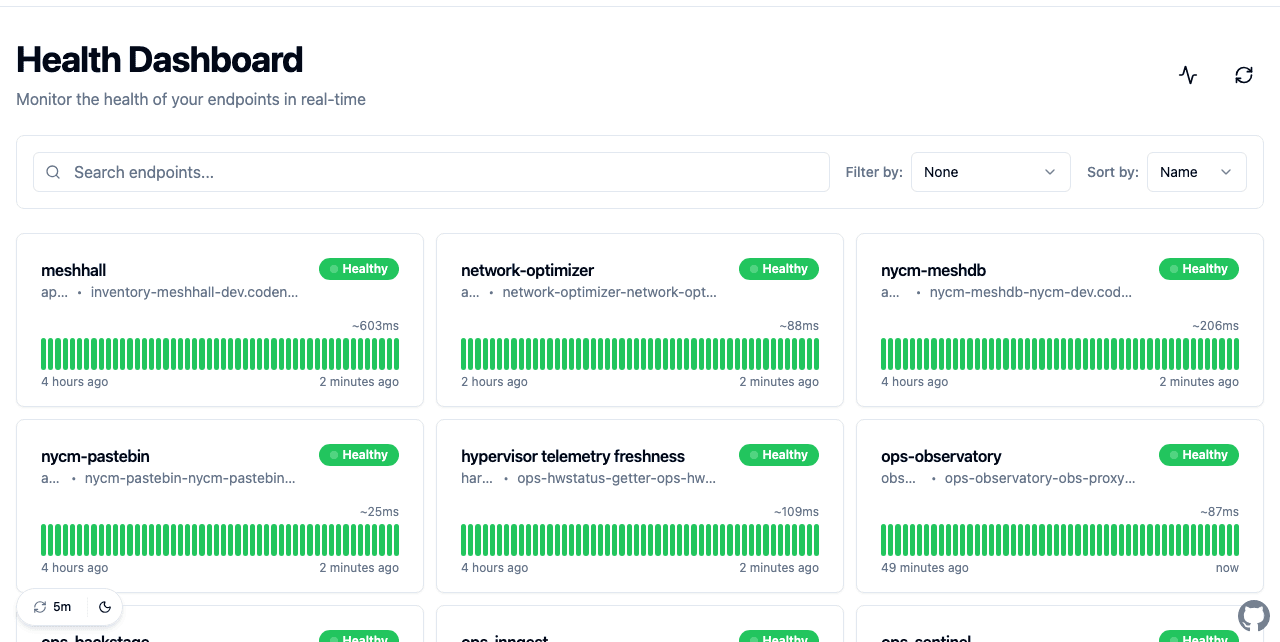This screenshot has height=642, width=1280.
Task: Click the ops-observatory green uptime bar chart
Action: (1060, 540)
